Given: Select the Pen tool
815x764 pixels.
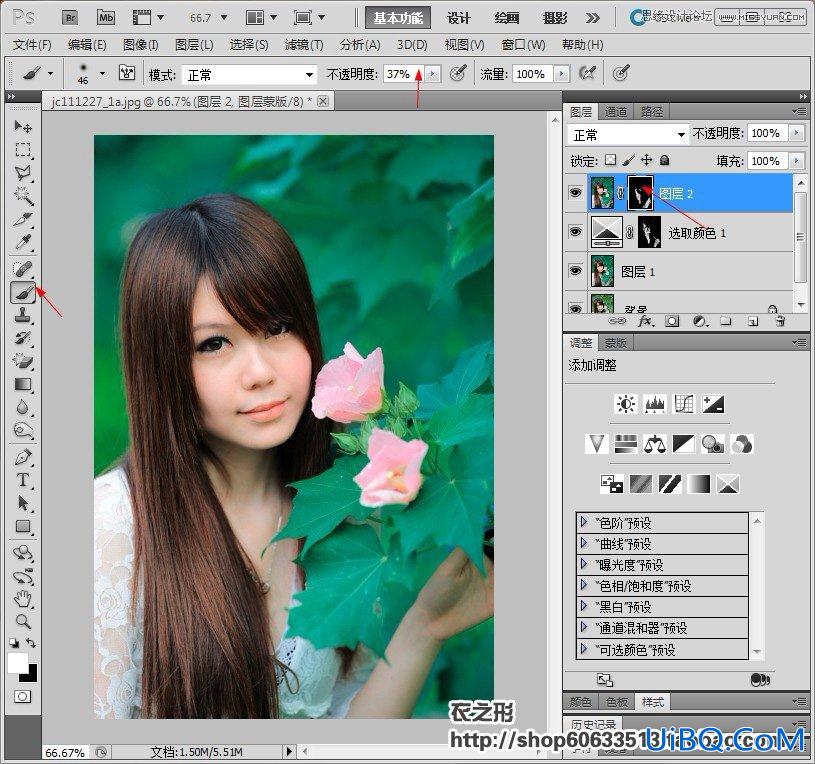Looking at the screenshot, I should (x=22, y=457).
